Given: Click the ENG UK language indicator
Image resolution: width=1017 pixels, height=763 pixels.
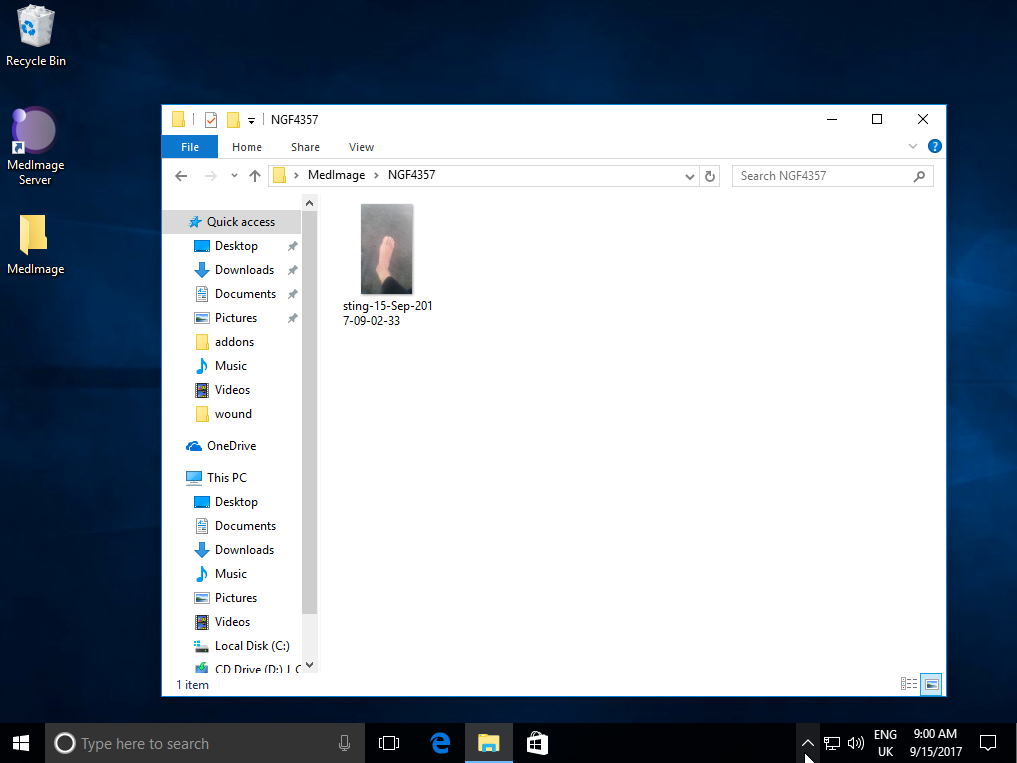Looking at the screenshot, I should tap(885, 744).
